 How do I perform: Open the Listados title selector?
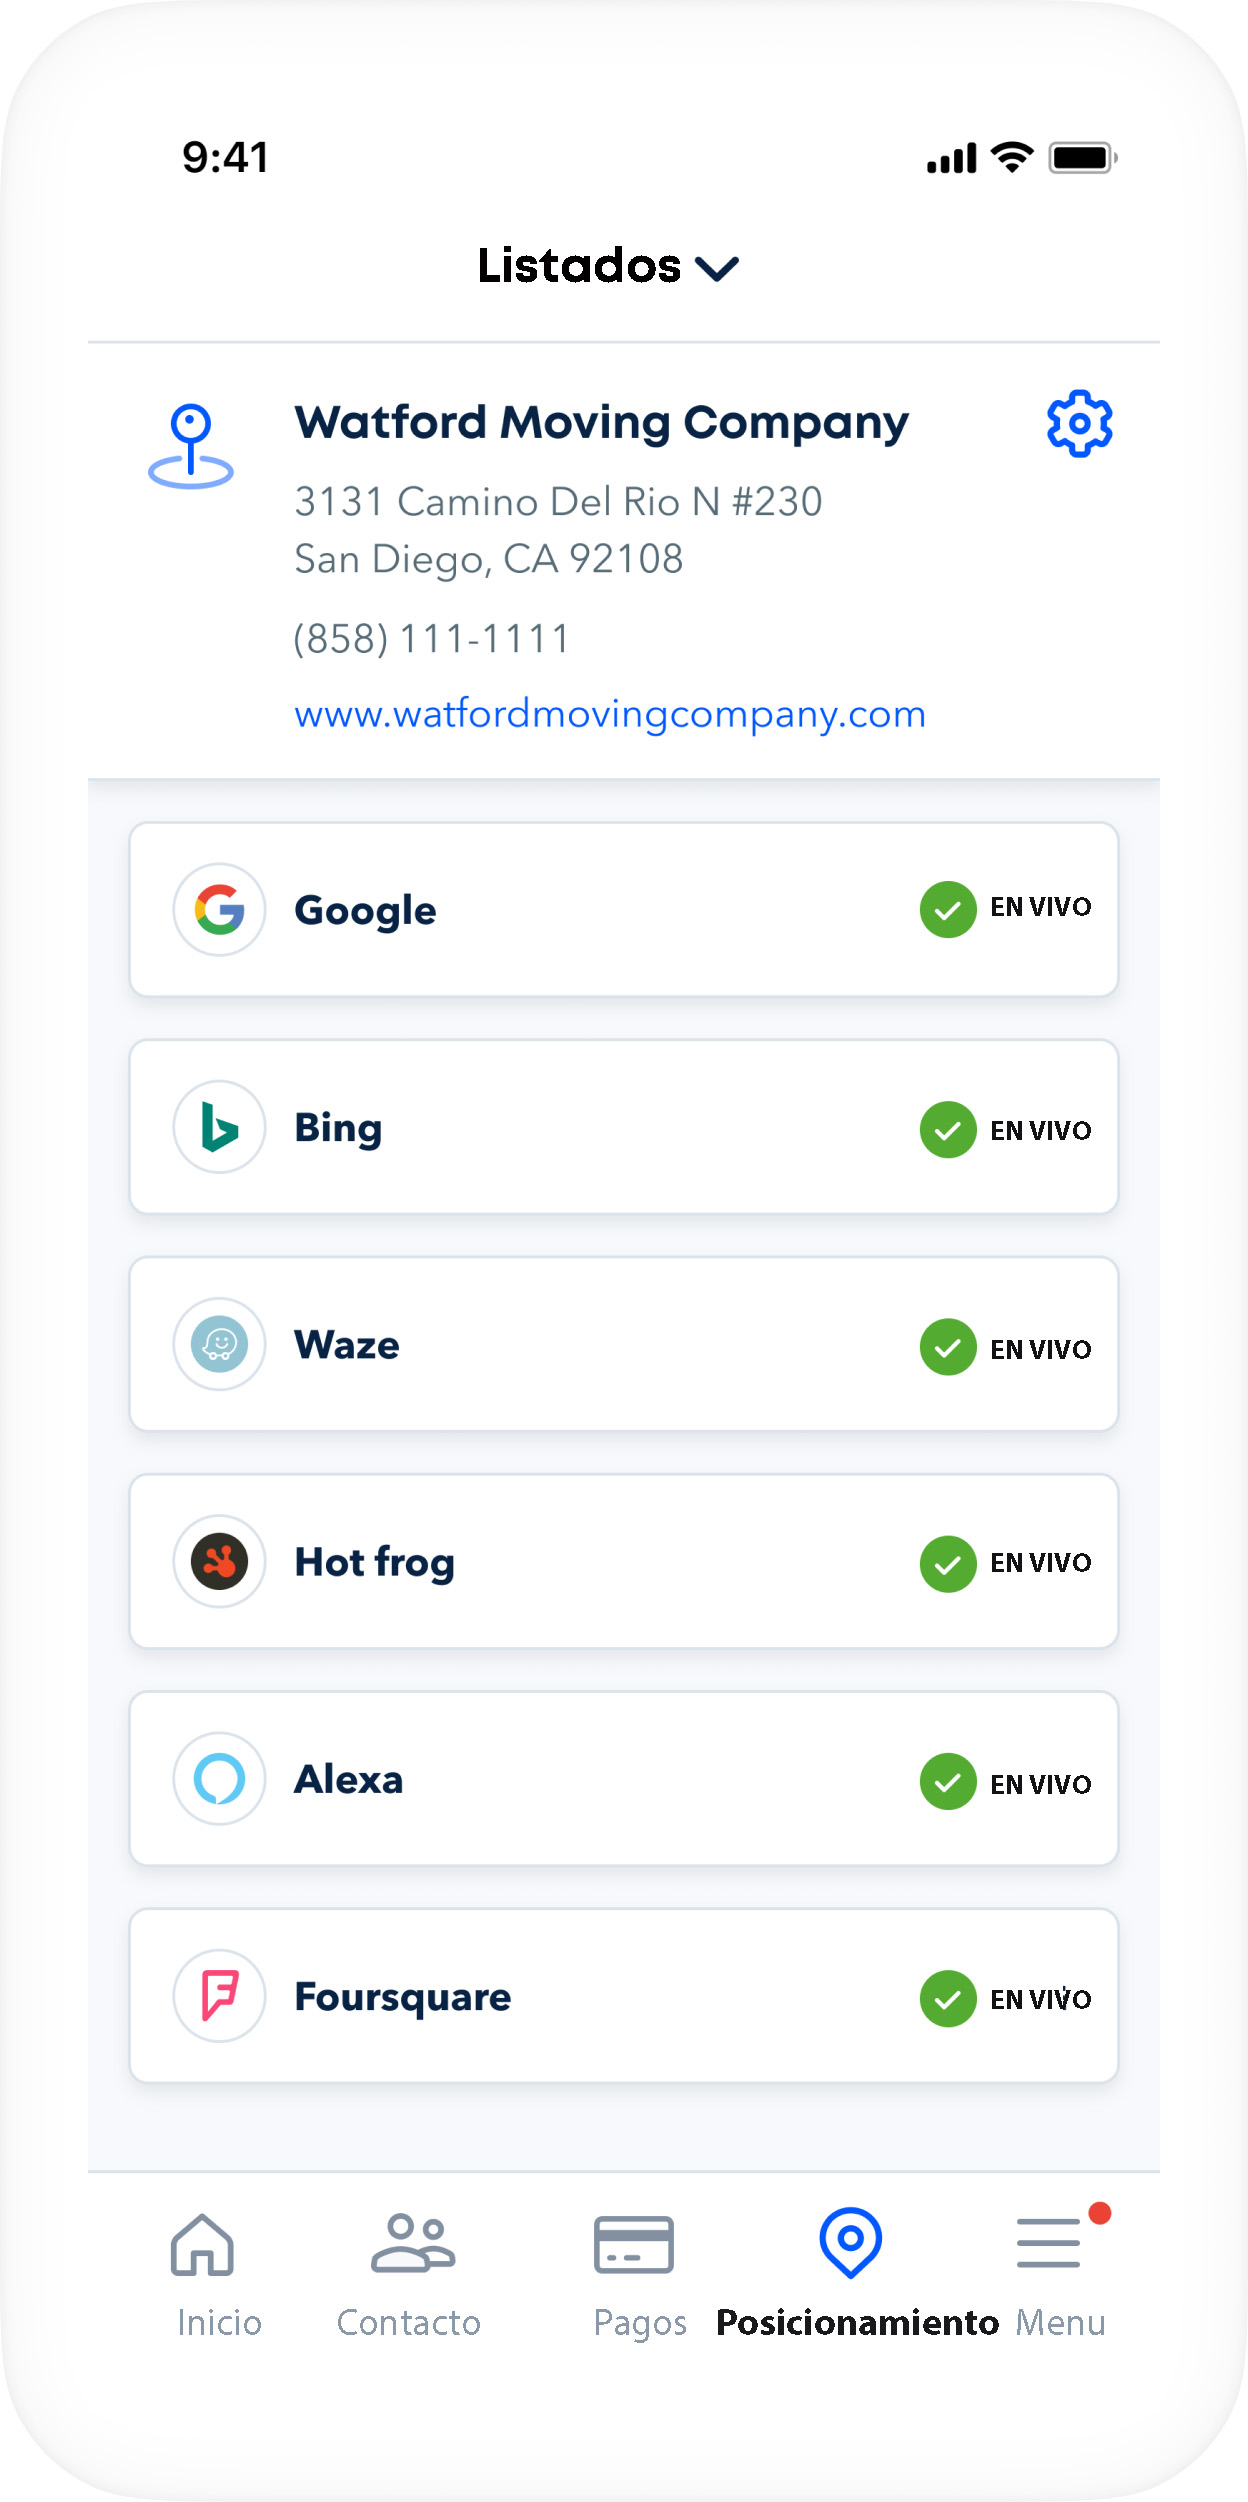579,266
